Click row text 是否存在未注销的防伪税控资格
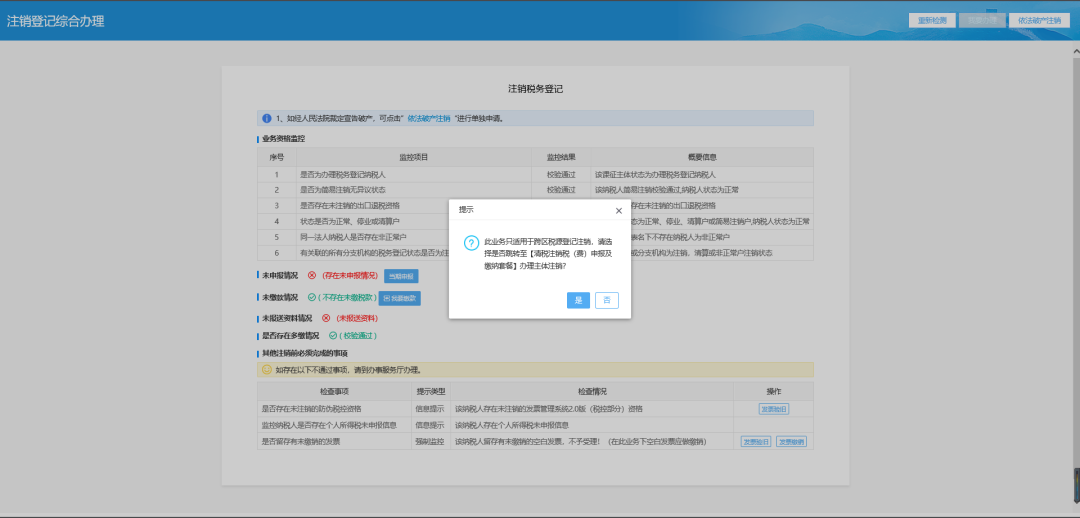1080x518 pixels. pos(312,408)
